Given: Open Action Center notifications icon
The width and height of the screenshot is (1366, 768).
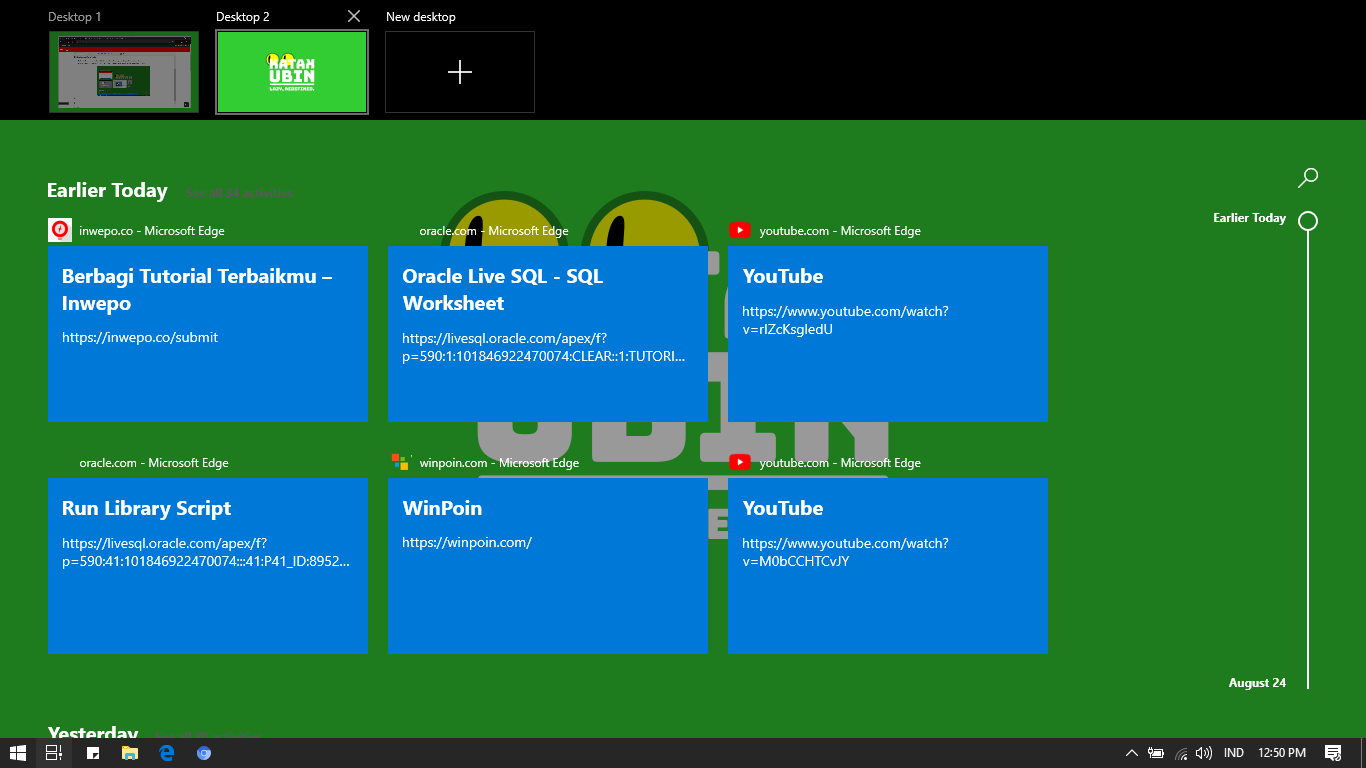Looking at the screenshot, I should pos(1332,753).
